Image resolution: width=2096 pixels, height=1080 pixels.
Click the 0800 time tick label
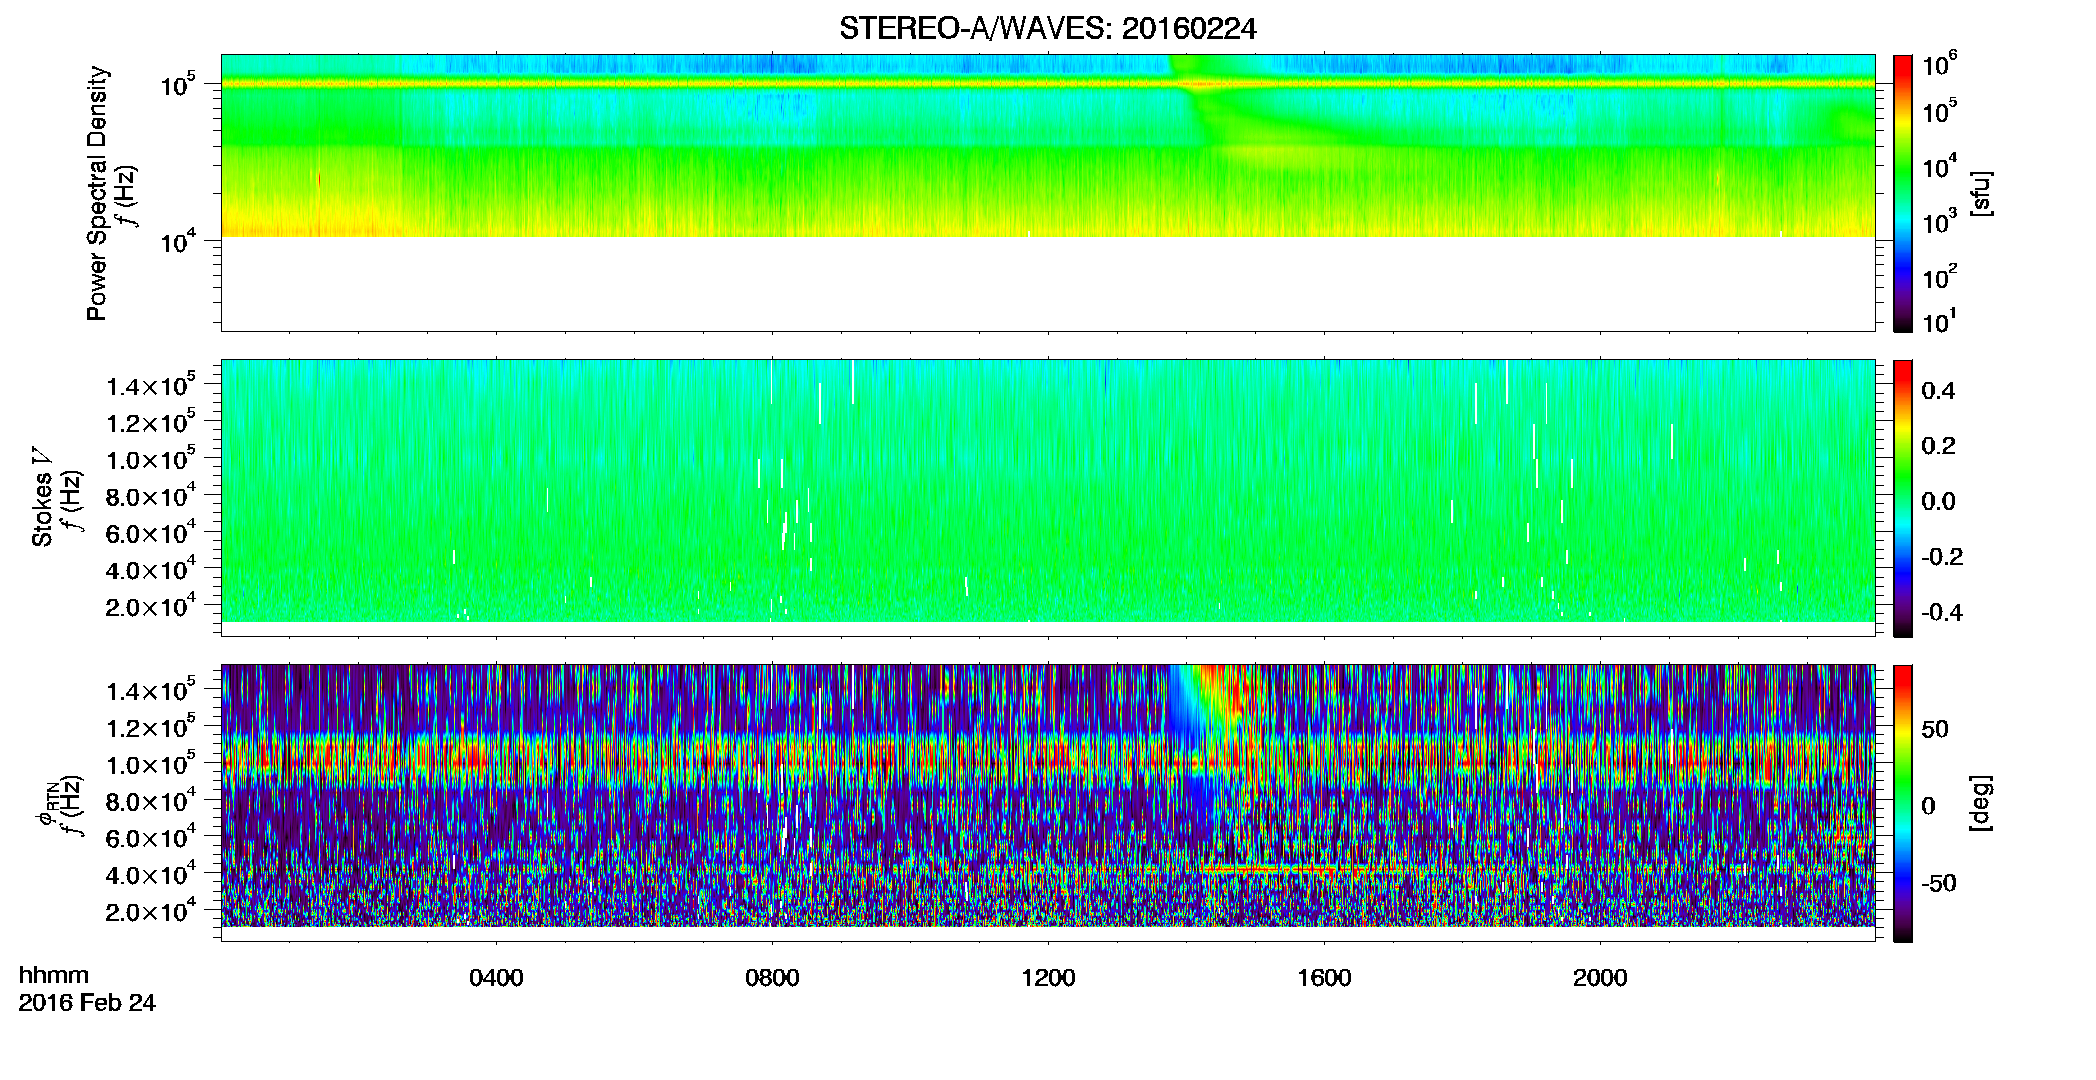coord(772,978)
